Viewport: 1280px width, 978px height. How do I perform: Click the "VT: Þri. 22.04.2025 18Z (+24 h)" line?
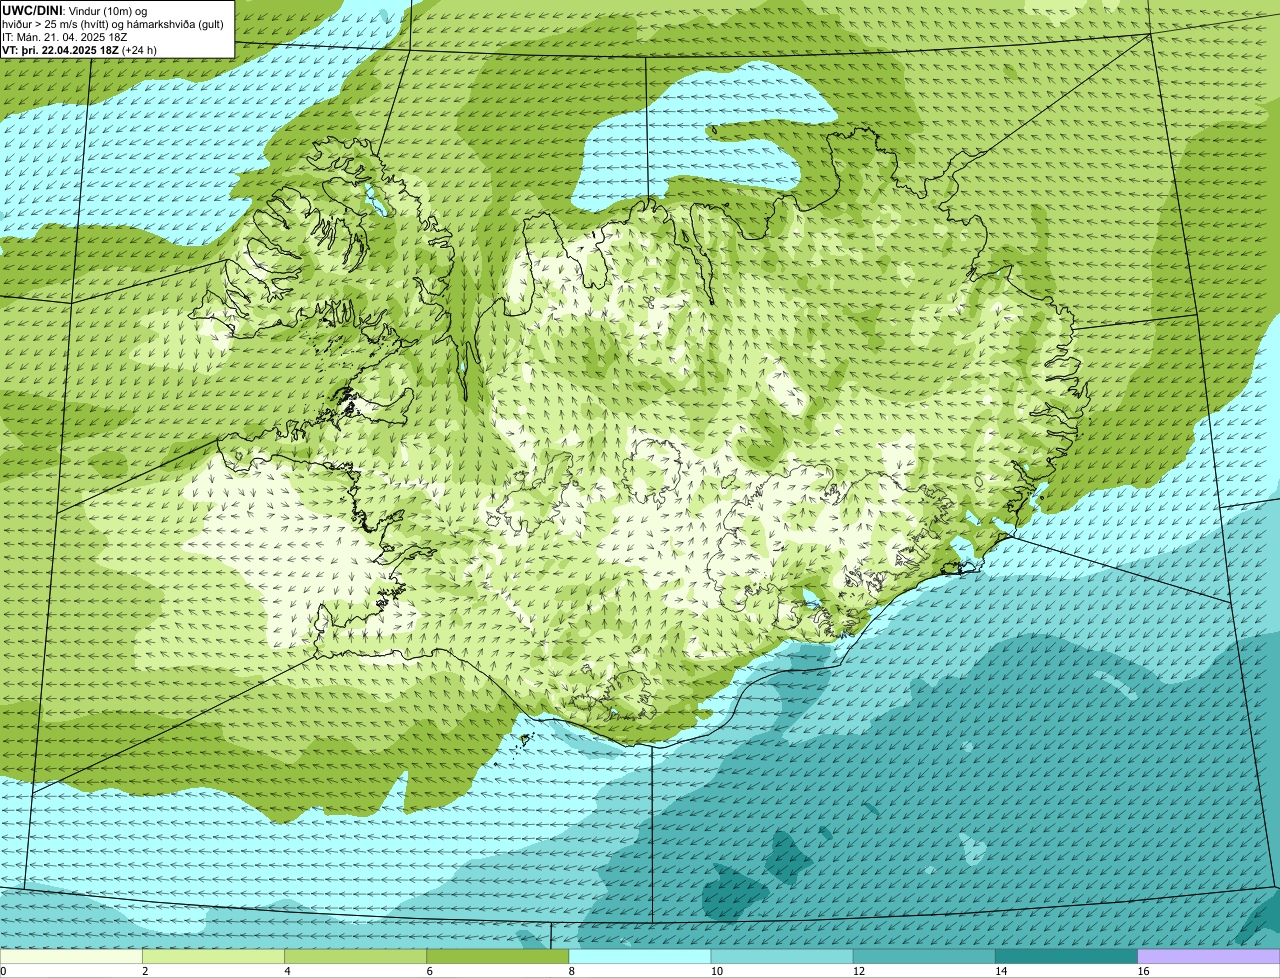tap(79, 49)
